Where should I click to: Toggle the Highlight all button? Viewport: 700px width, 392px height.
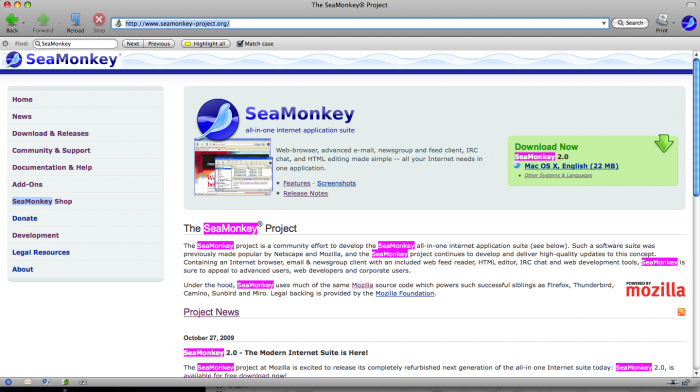pos(205,44)
